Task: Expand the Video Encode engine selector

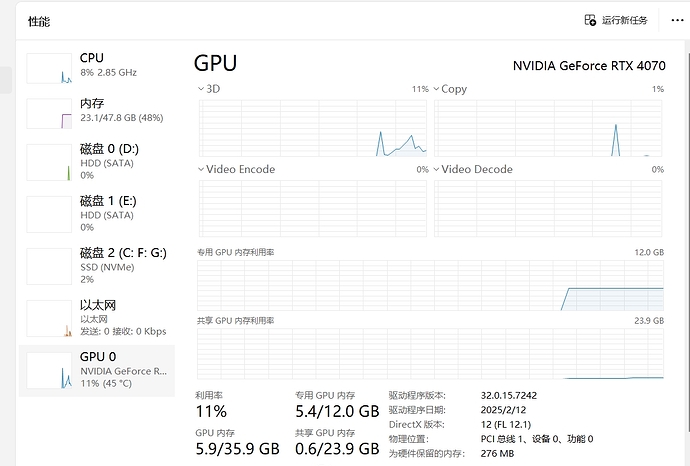Action: click(x=202, y=170)
